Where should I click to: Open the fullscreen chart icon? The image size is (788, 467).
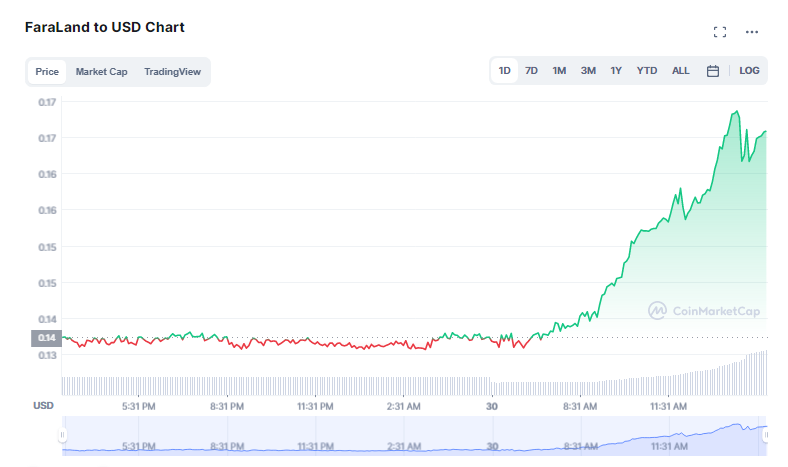point(720,32)
